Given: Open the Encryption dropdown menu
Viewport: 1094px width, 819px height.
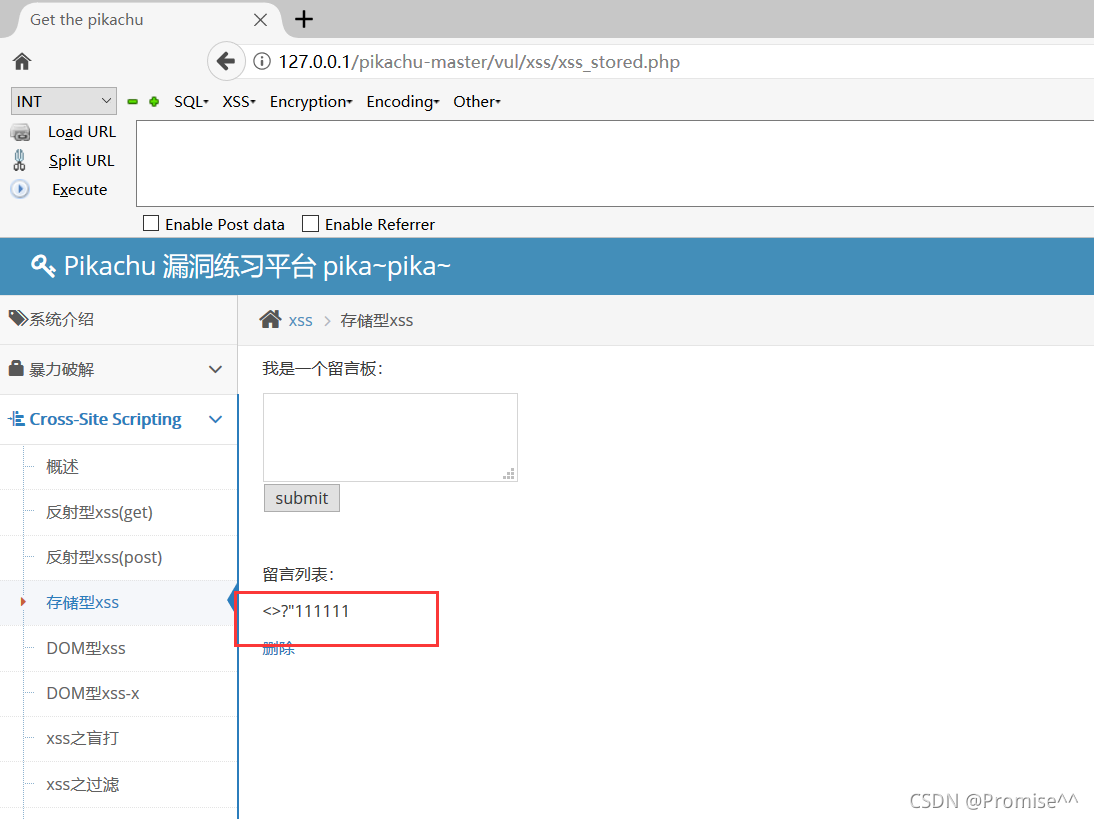Looking at the screenshot, I should [x=311, y=102].
